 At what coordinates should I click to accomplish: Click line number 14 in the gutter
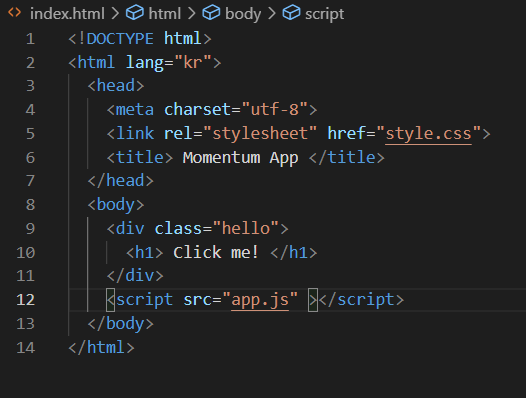coord(25,348)
